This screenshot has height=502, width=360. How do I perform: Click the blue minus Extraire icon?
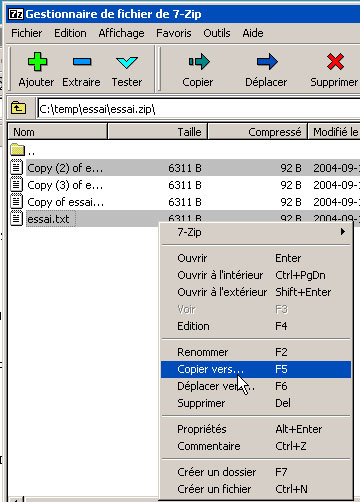point(82,62)
